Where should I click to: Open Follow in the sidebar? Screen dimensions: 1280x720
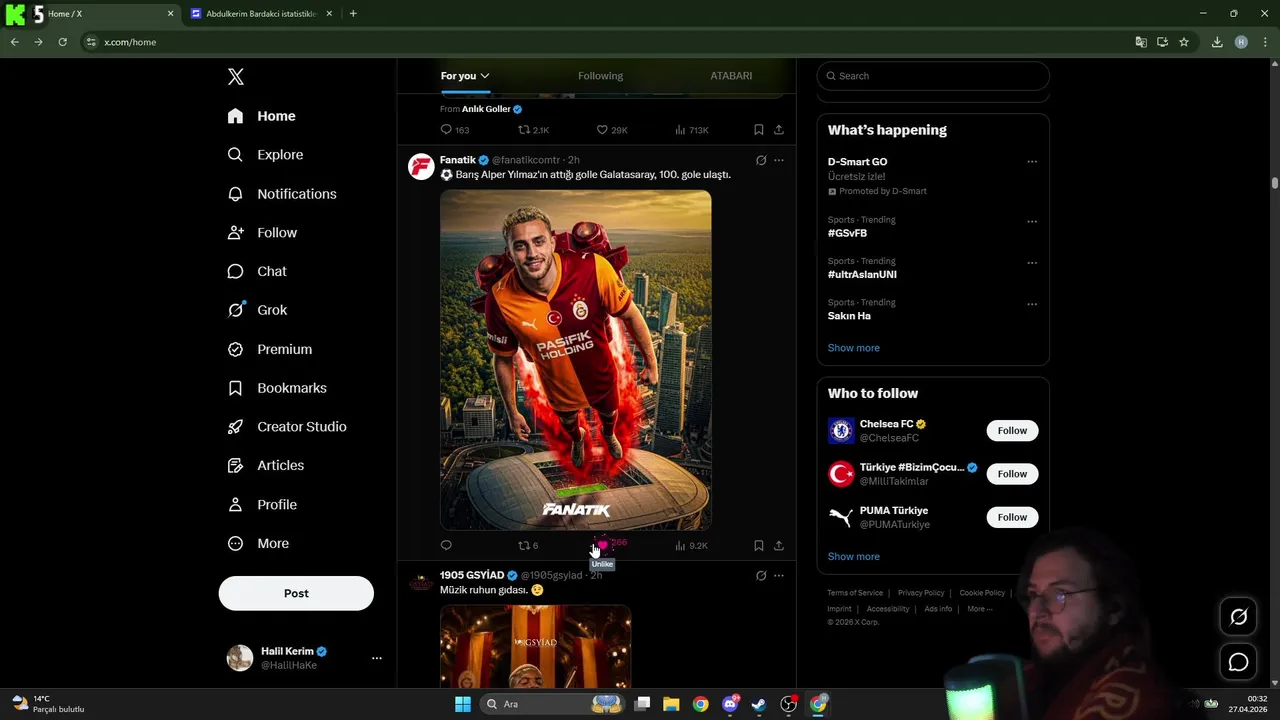(262, 233)
